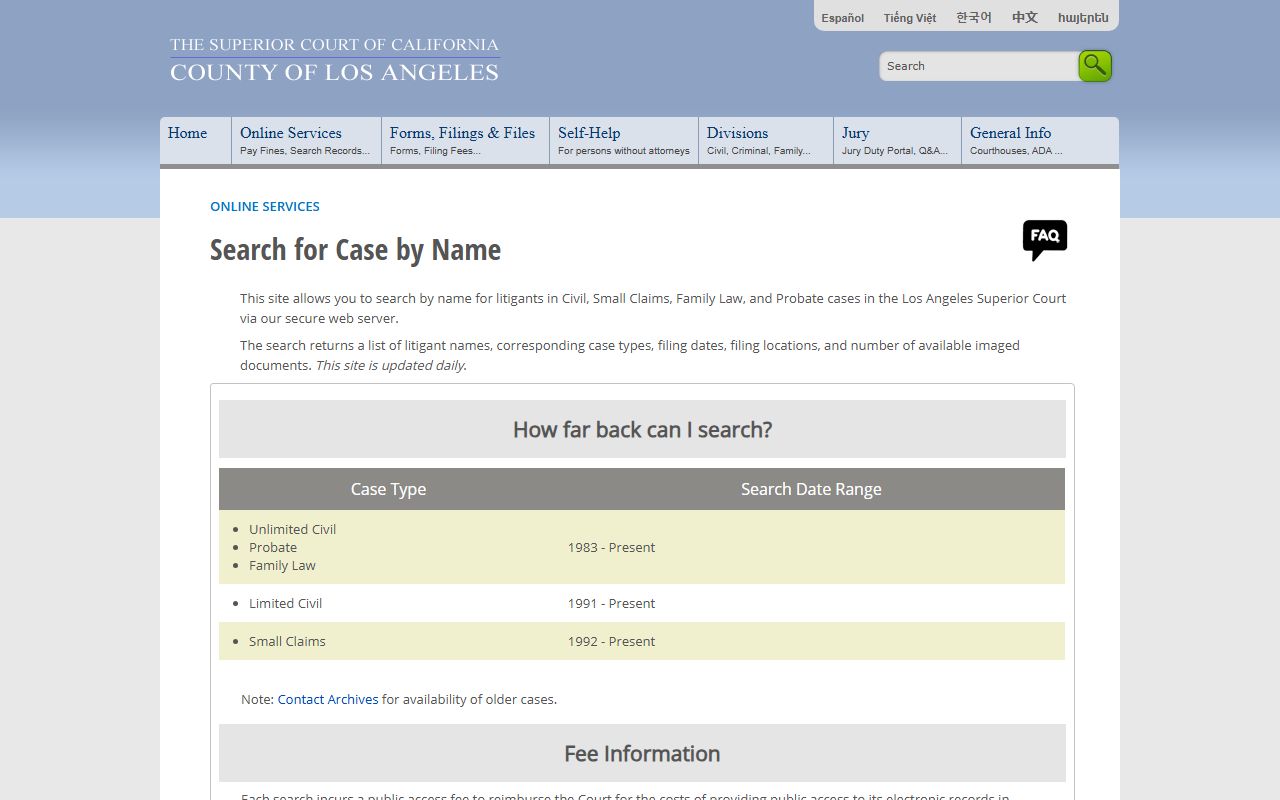Click the Case Type column header
This screenshot has height=800, width=1280.
click(x=388, y=489)
